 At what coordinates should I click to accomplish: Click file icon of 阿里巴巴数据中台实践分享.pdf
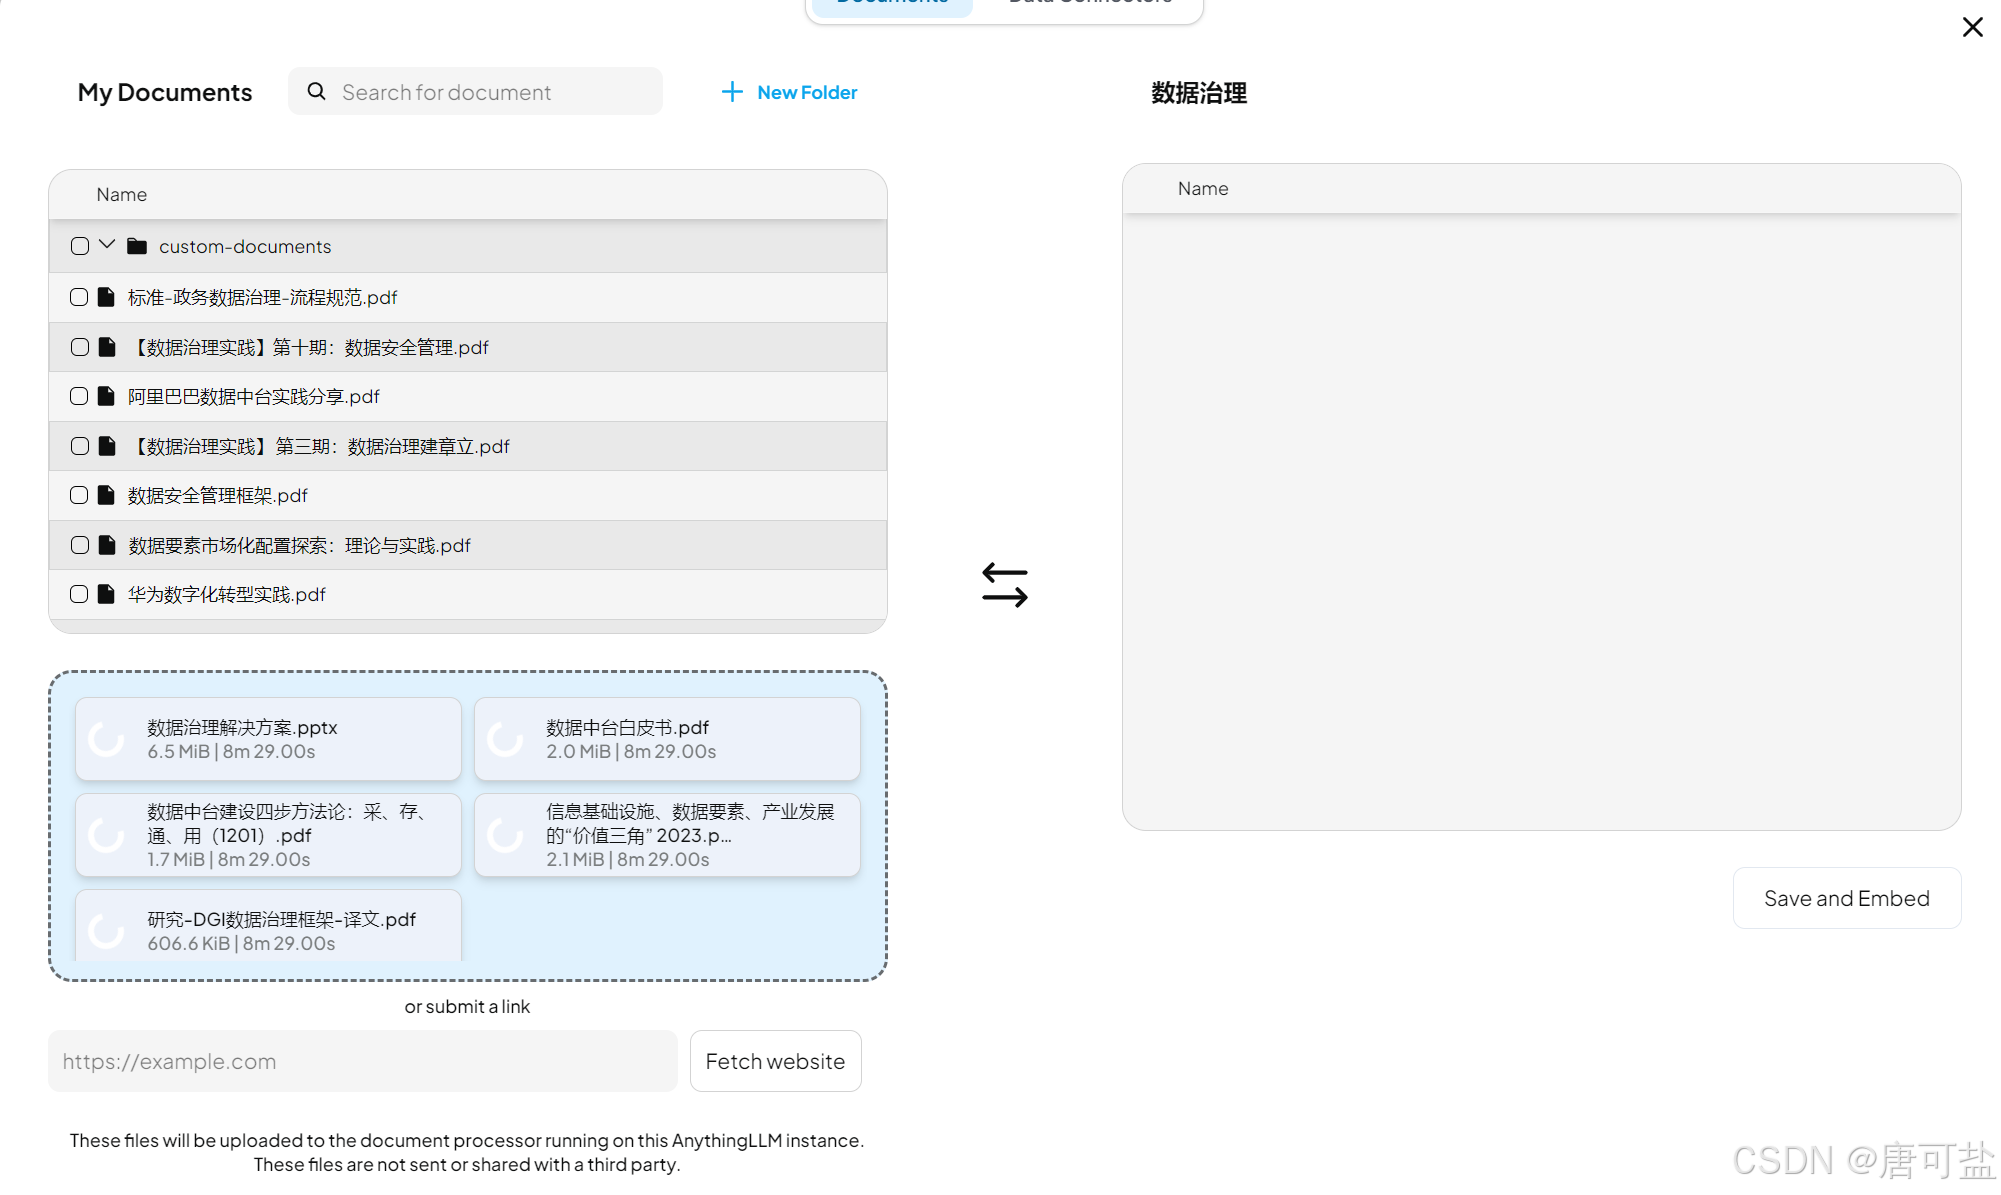[x=106, y=396]
